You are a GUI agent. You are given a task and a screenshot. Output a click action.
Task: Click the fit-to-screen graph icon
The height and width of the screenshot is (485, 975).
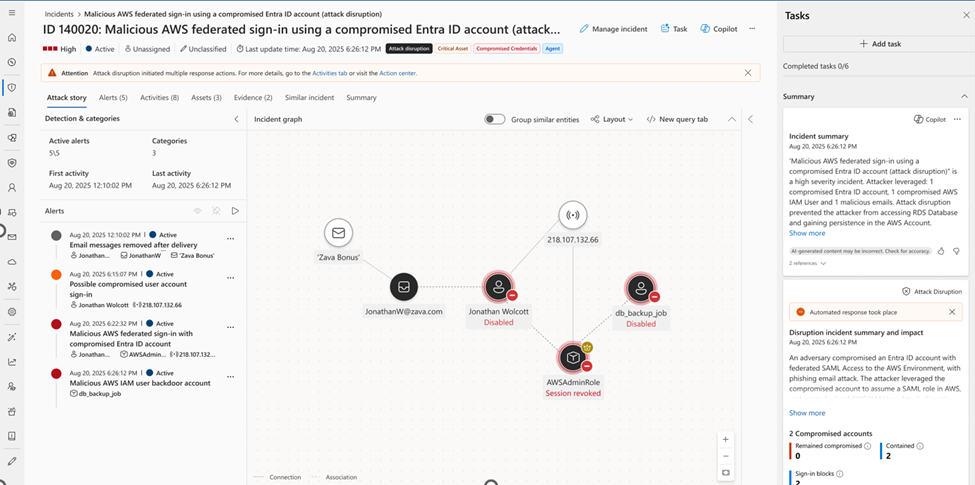click(x=725, y=472)
